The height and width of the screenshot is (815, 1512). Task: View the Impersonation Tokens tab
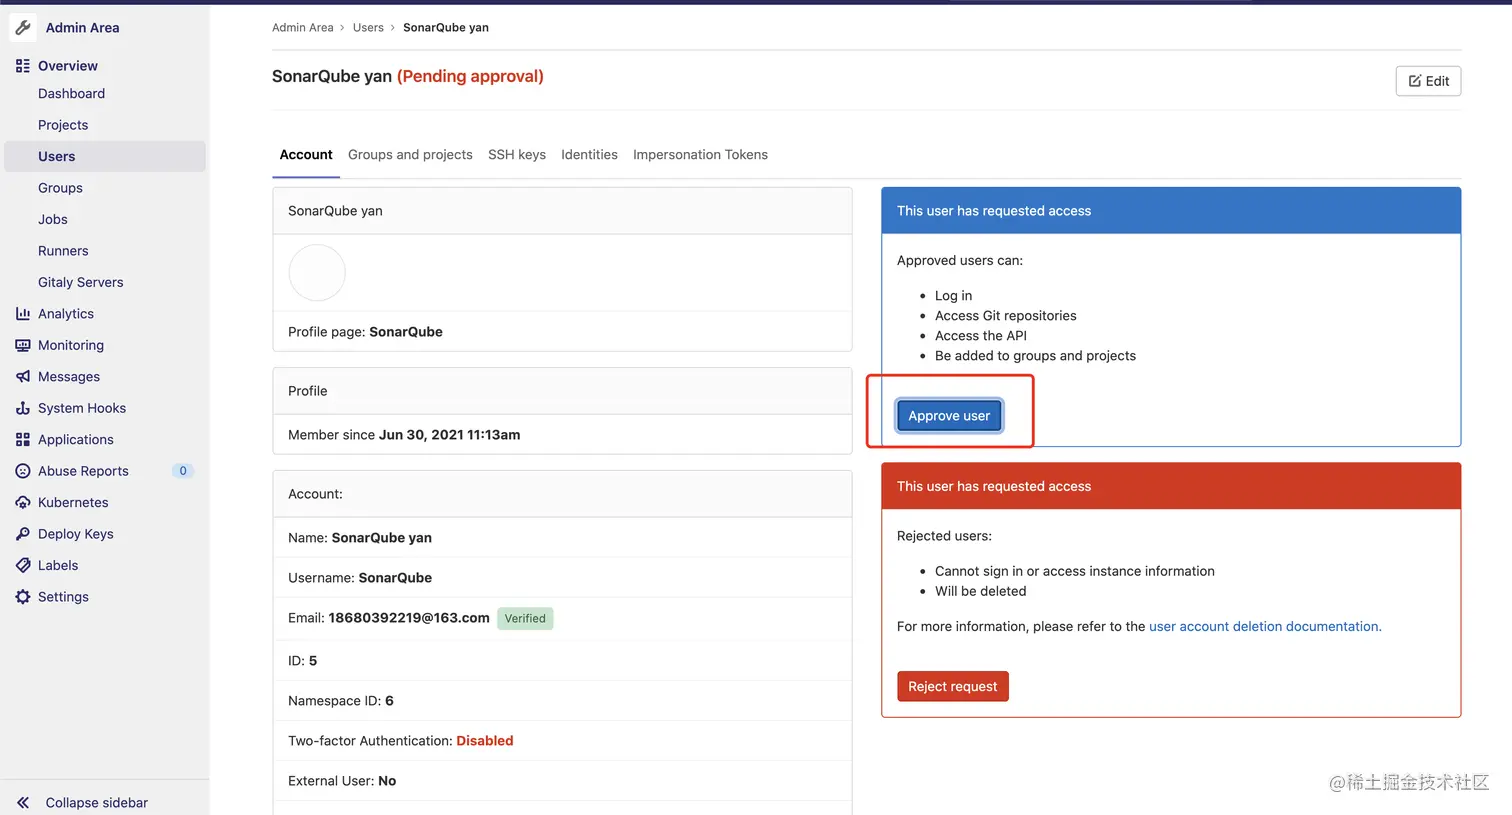[700, 155]
